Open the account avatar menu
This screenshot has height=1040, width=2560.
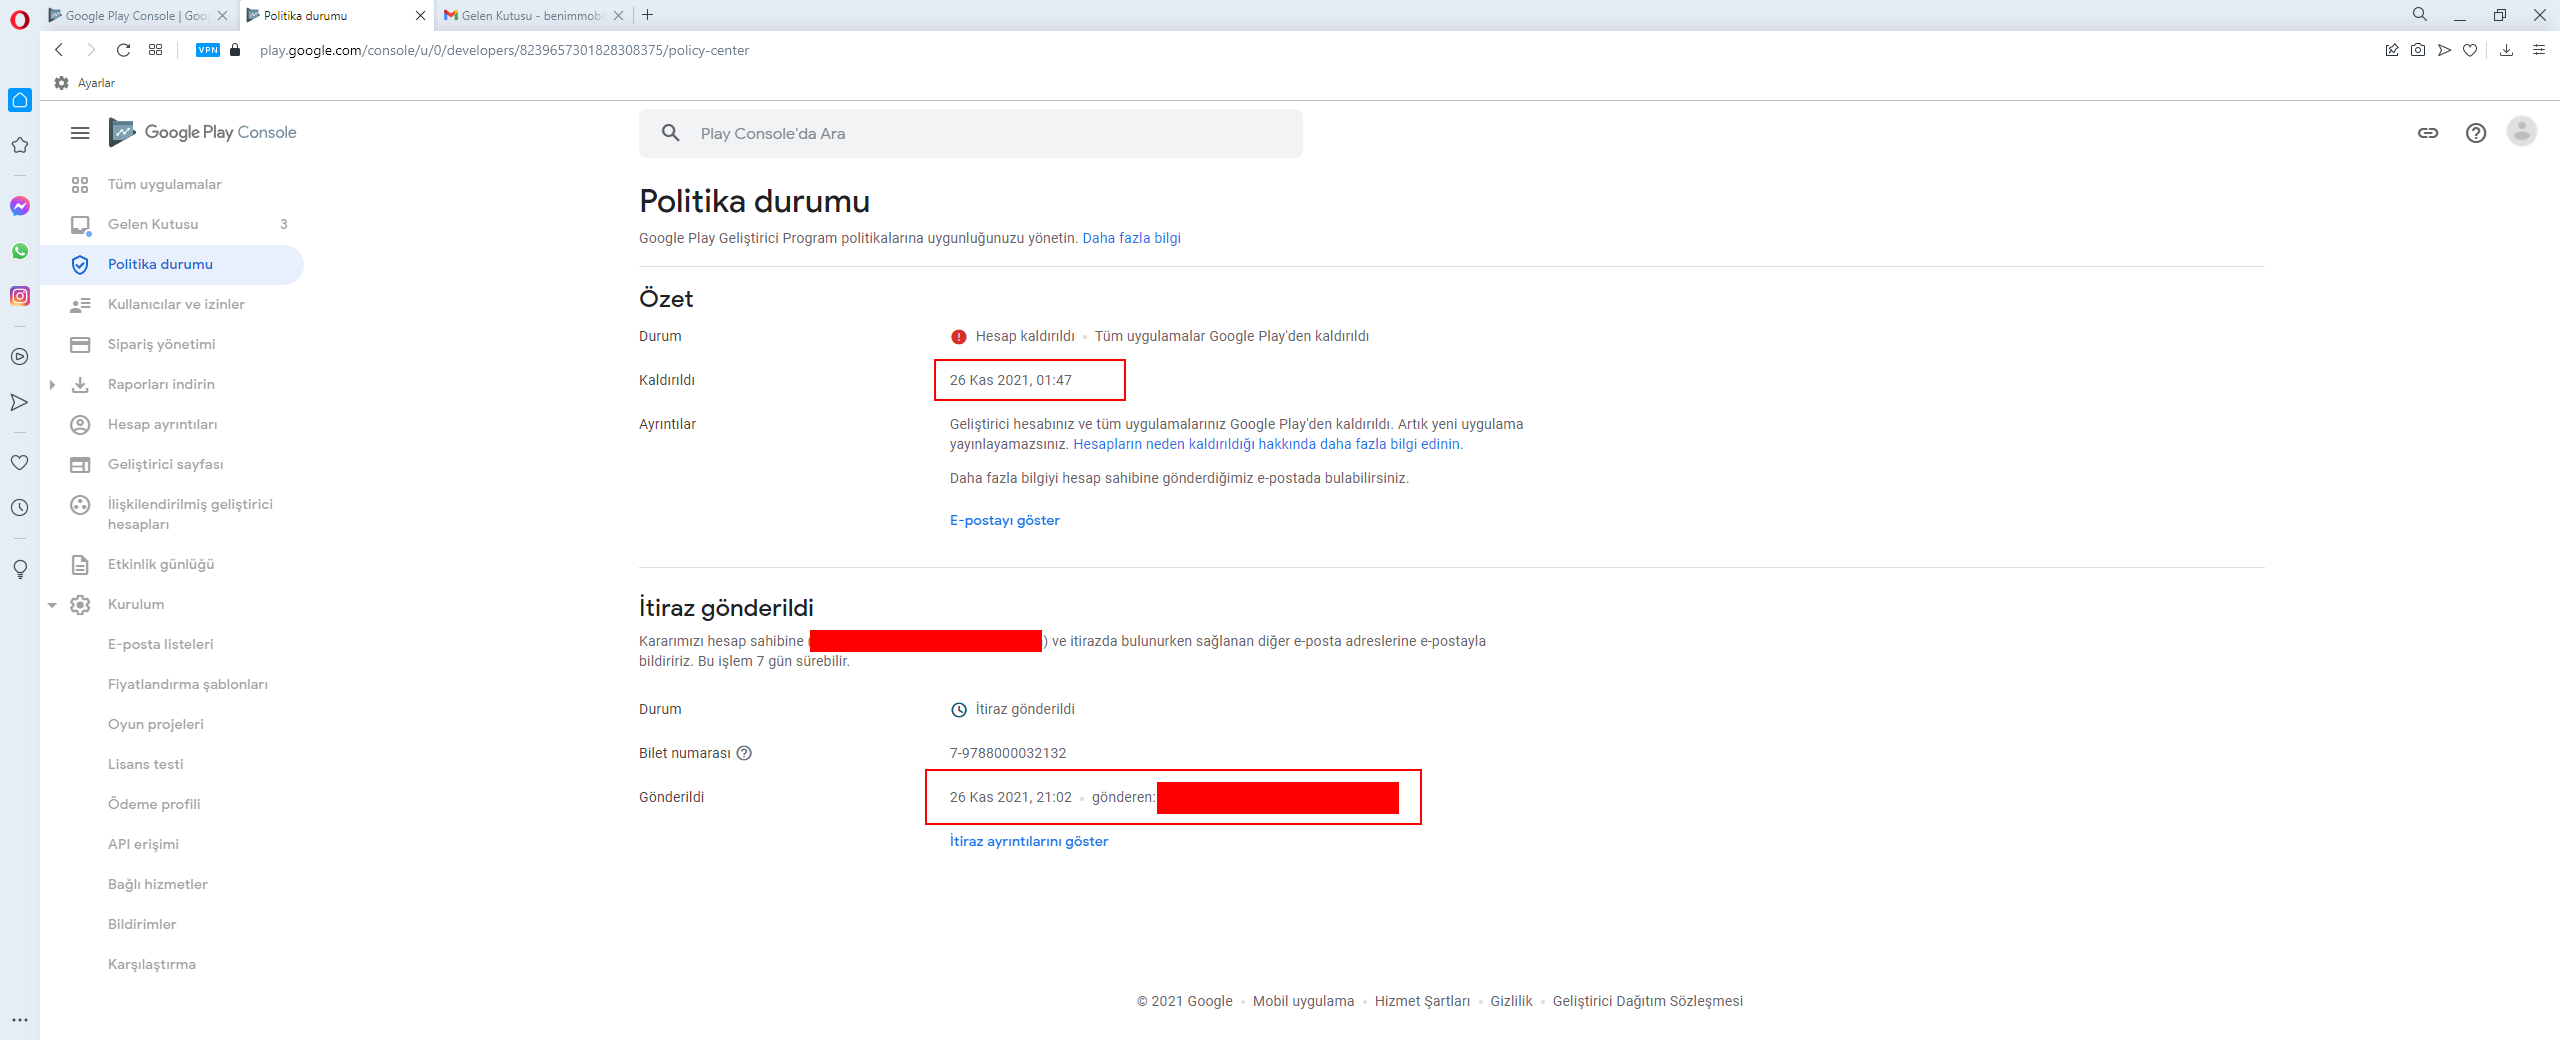coord(2522,131)
